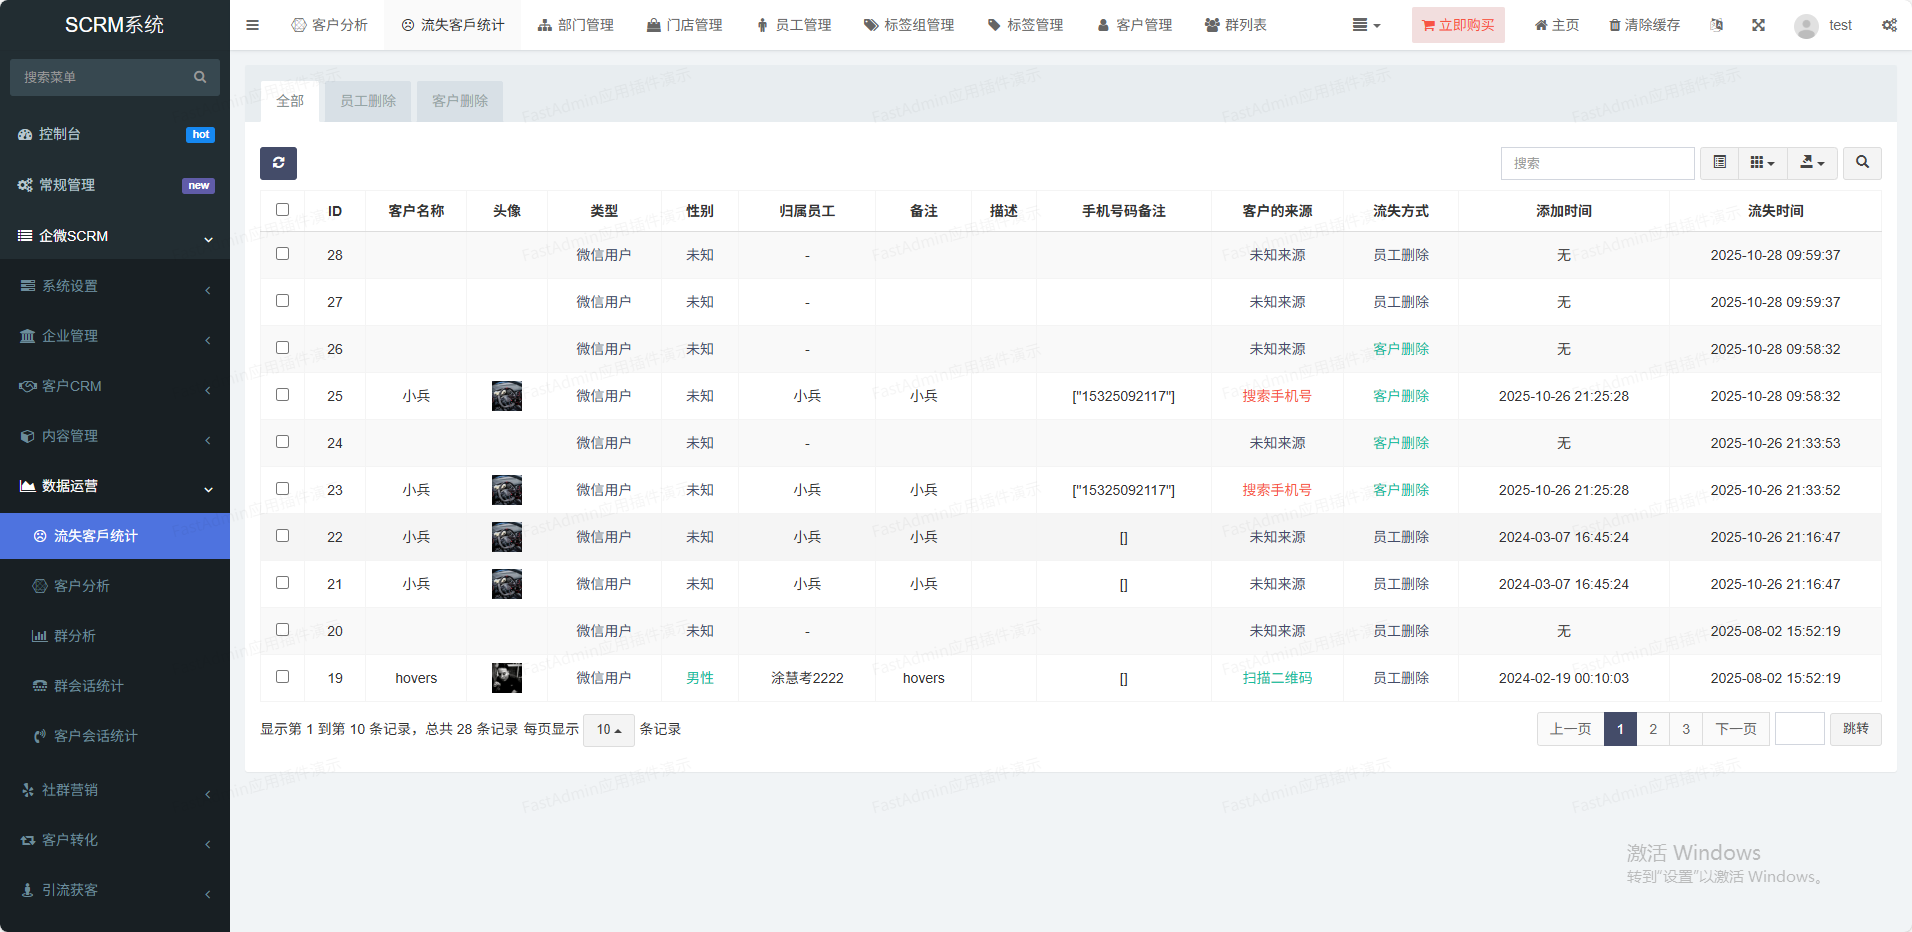The image size is (1912, 932).
Task: Switch to the 员工删除 tab
Action: (x=368, y=101)
